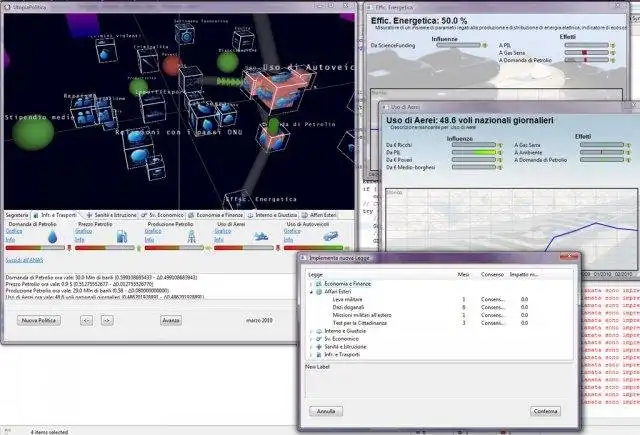This screenshot has width=640, height=435.
Task: Click the car icon under Uso di Autoveicoli
Action: coord(331,236)
